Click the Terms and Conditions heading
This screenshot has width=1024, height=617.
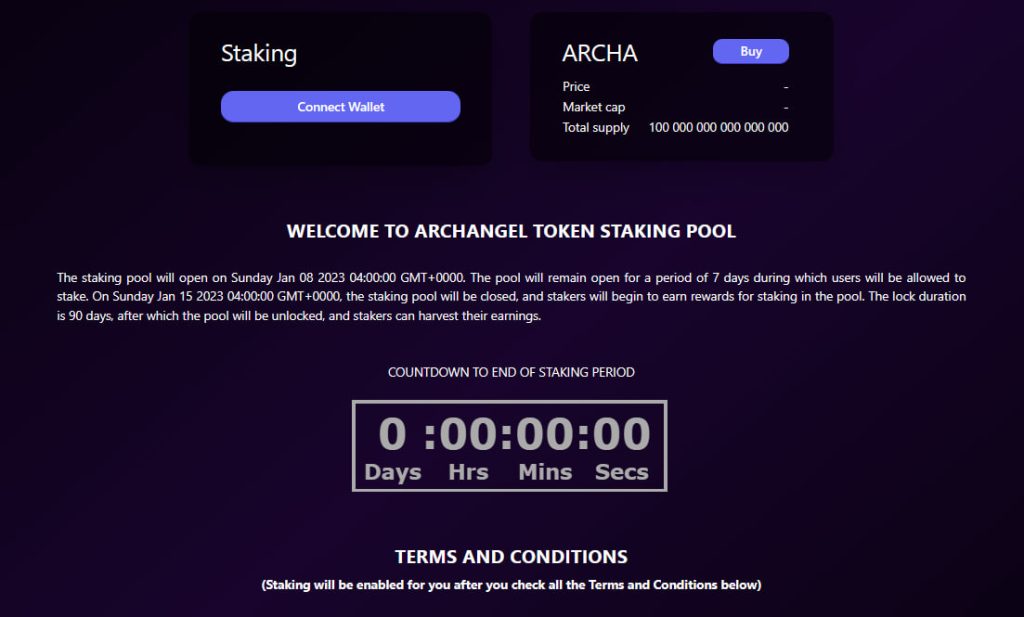[x=511, y=557]
